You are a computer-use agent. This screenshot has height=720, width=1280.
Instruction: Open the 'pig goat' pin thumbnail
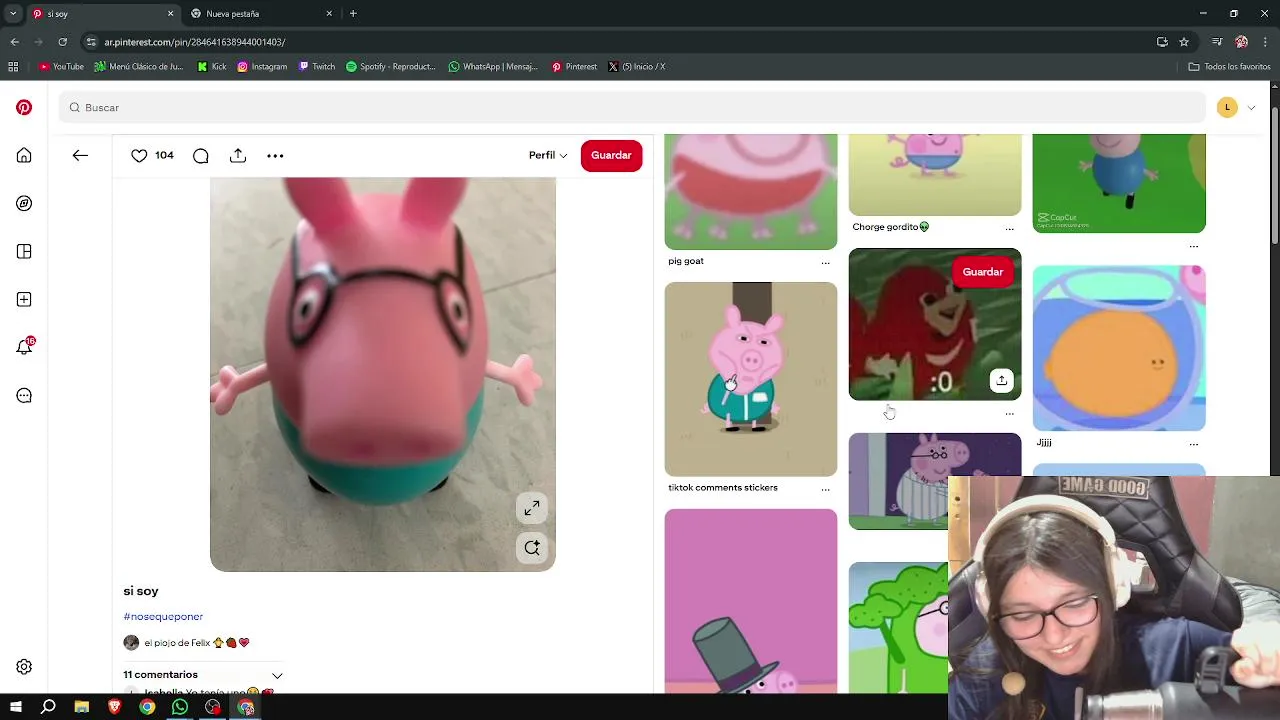[751, 192]
